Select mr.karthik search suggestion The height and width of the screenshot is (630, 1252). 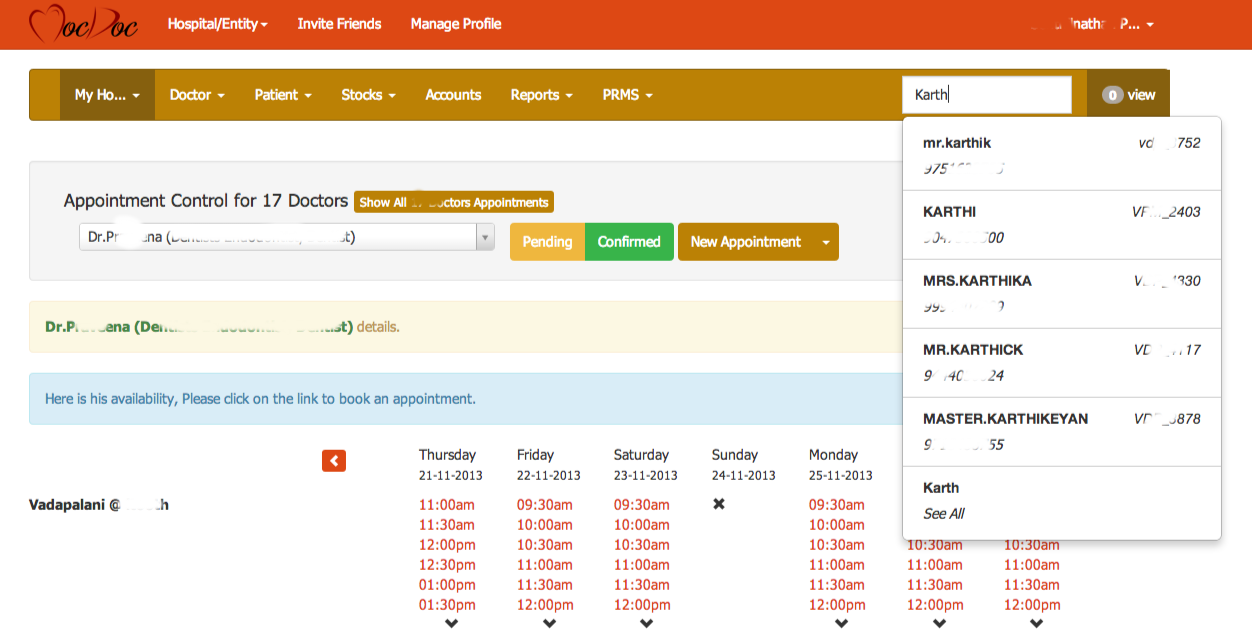tap(1061, 156)
